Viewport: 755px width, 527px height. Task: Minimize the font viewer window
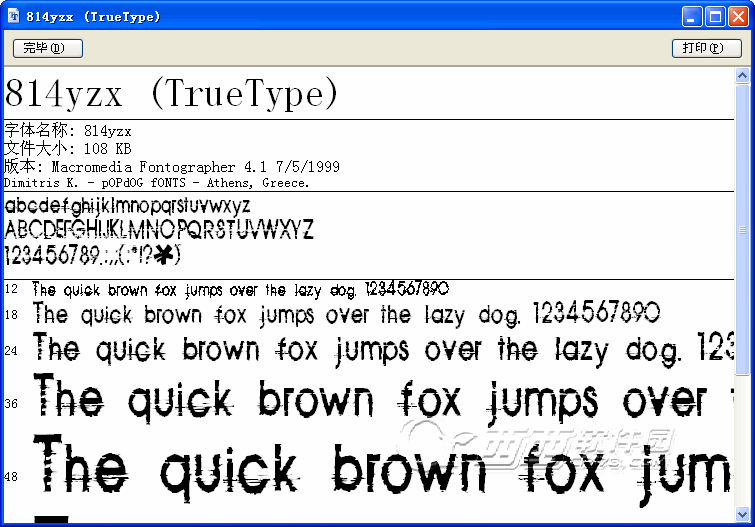(693, 16)
